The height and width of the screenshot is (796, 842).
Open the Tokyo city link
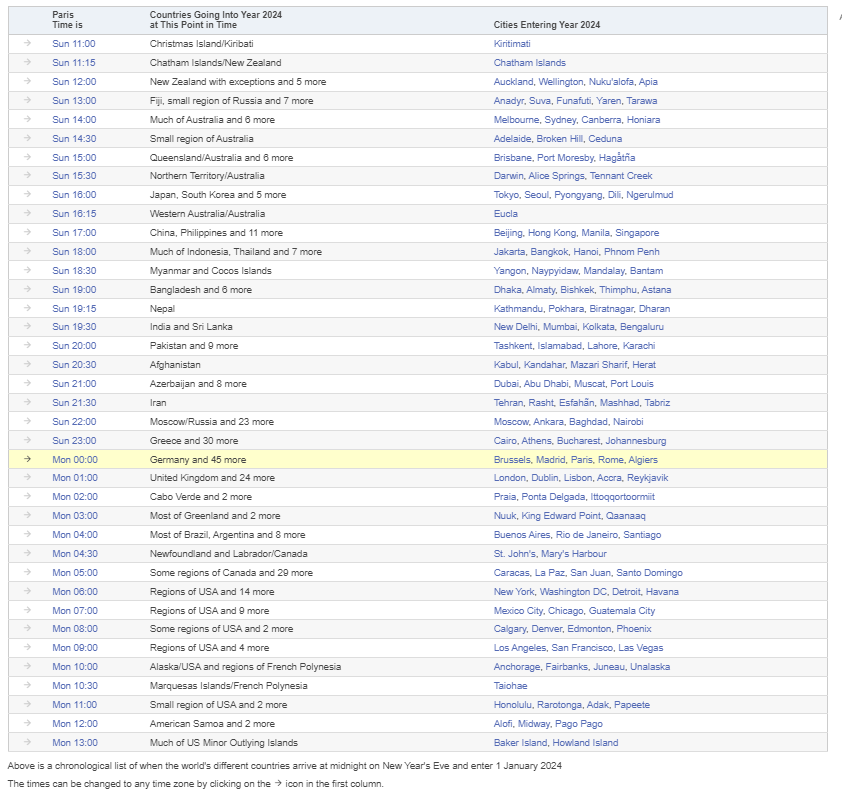click(x=506, y=194)
